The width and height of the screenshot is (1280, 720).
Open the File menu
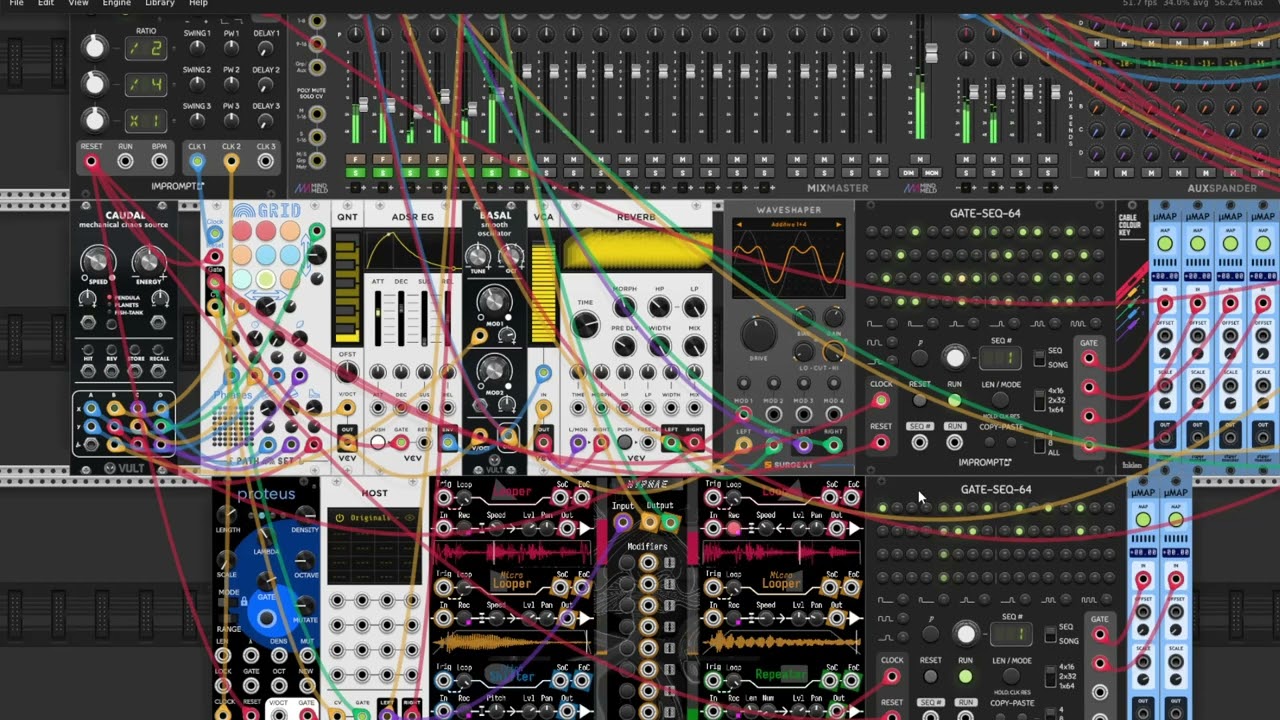pos(16,3)
